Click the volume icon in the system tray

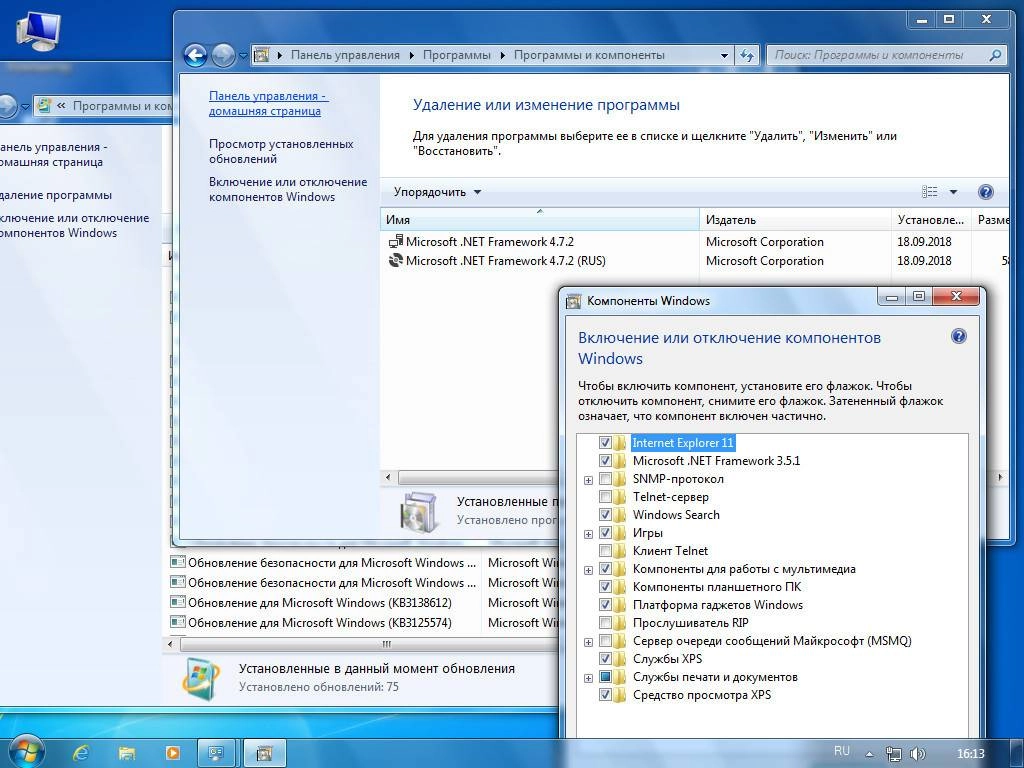pyautogui.click(x=918, y=754)
